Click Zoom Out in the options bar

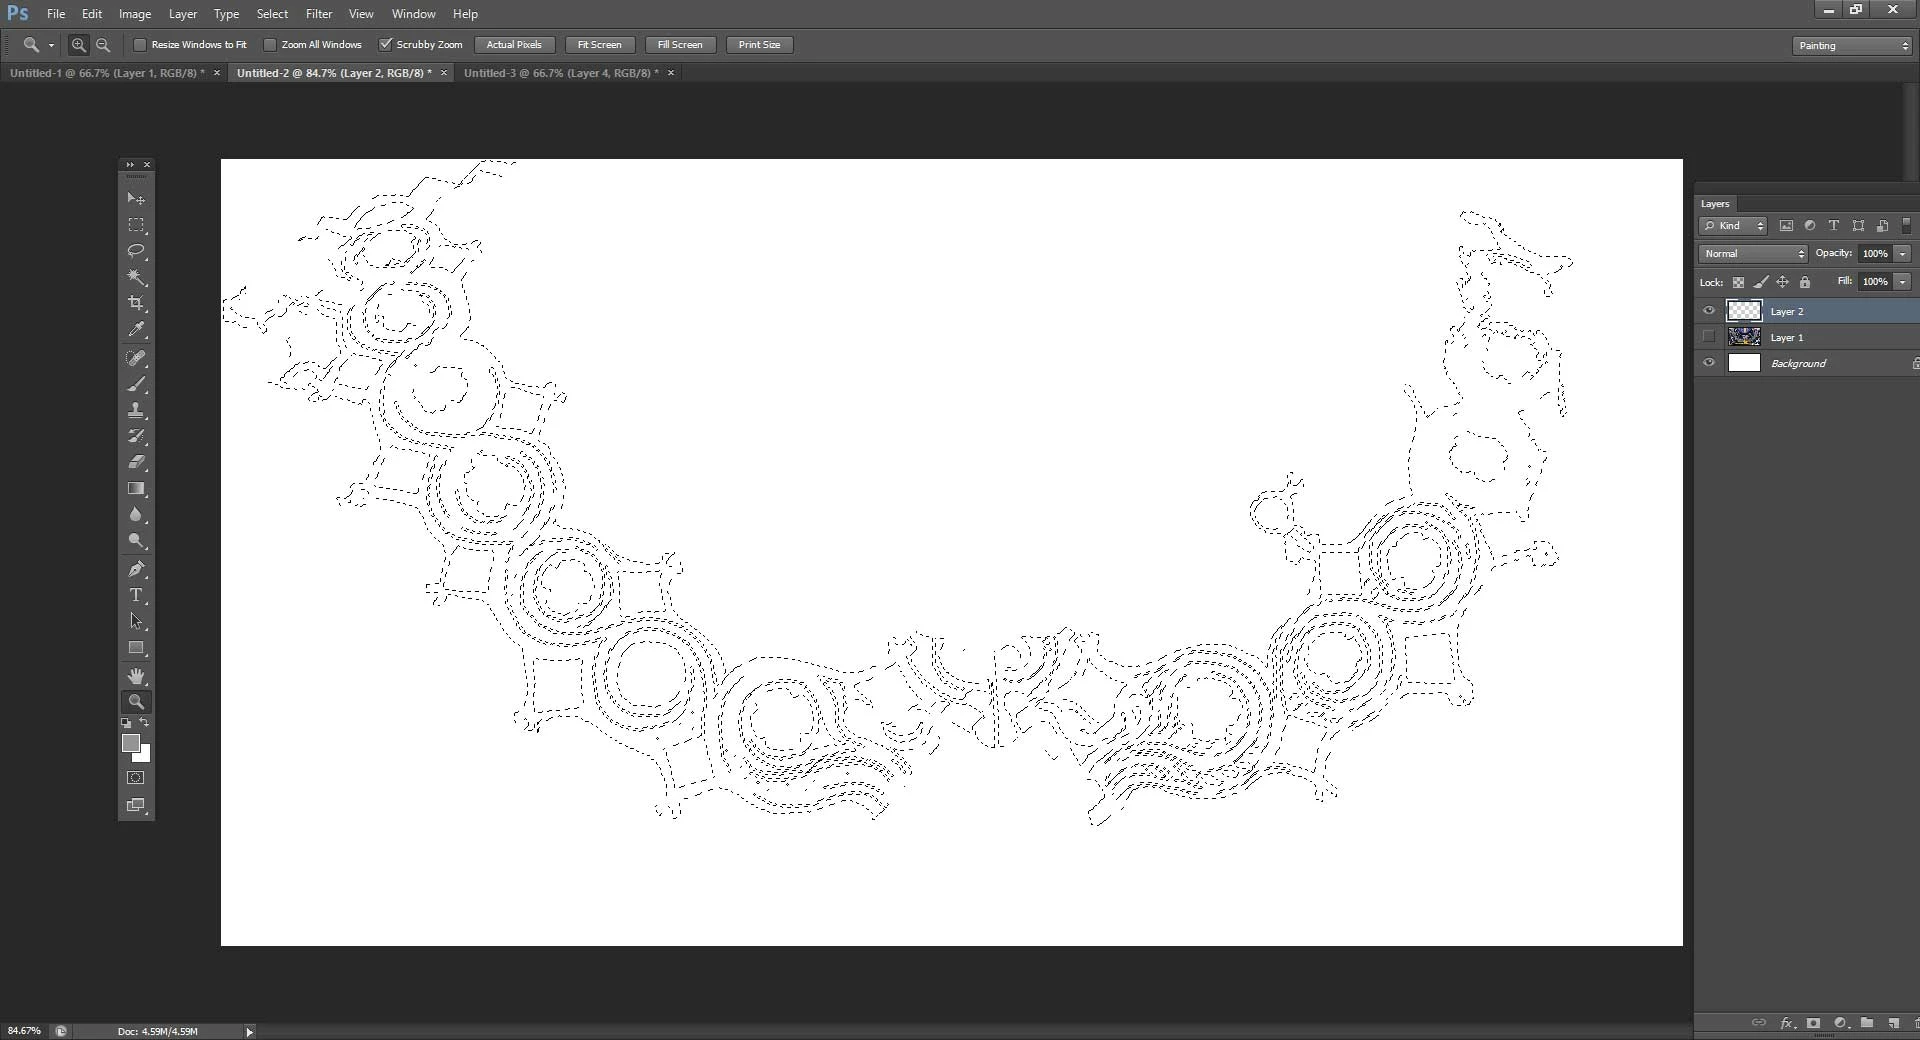point(102,45)
